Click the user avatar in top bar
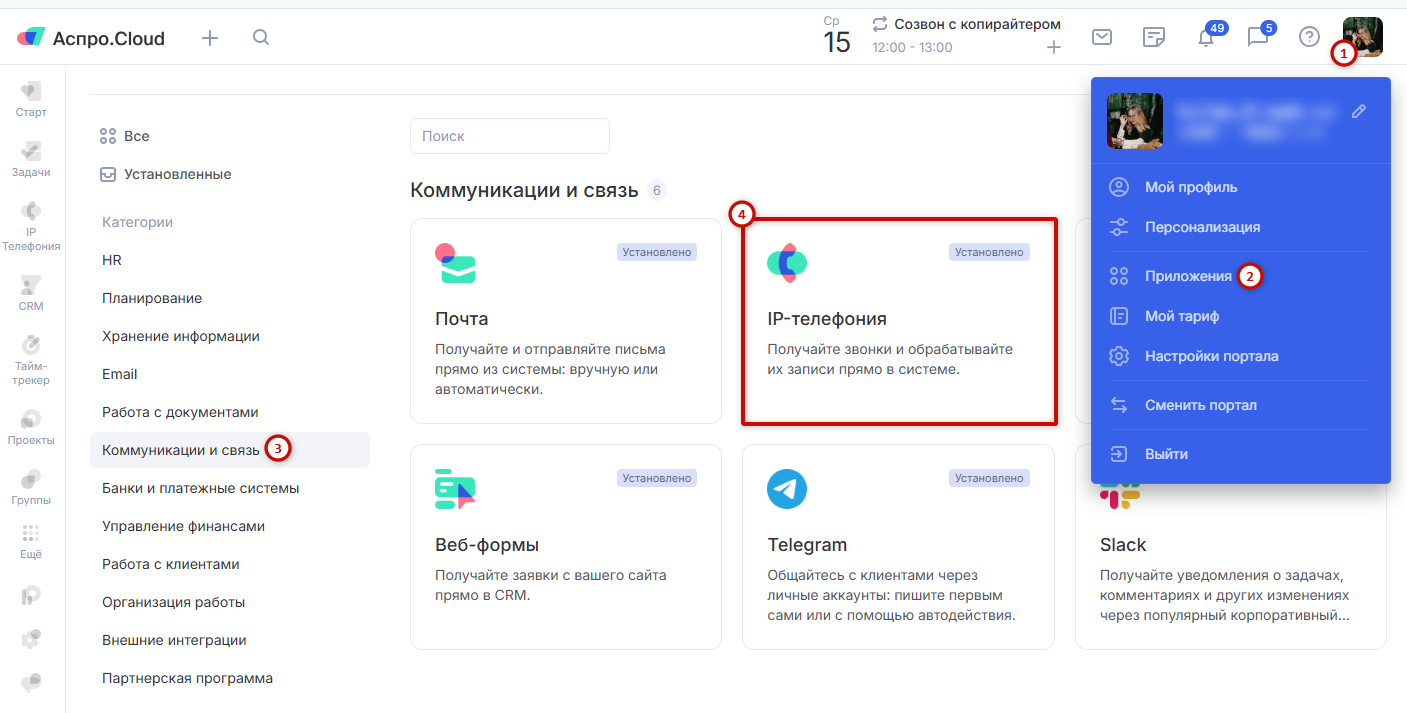1407x713 pixels. [x=1362, y=37]
